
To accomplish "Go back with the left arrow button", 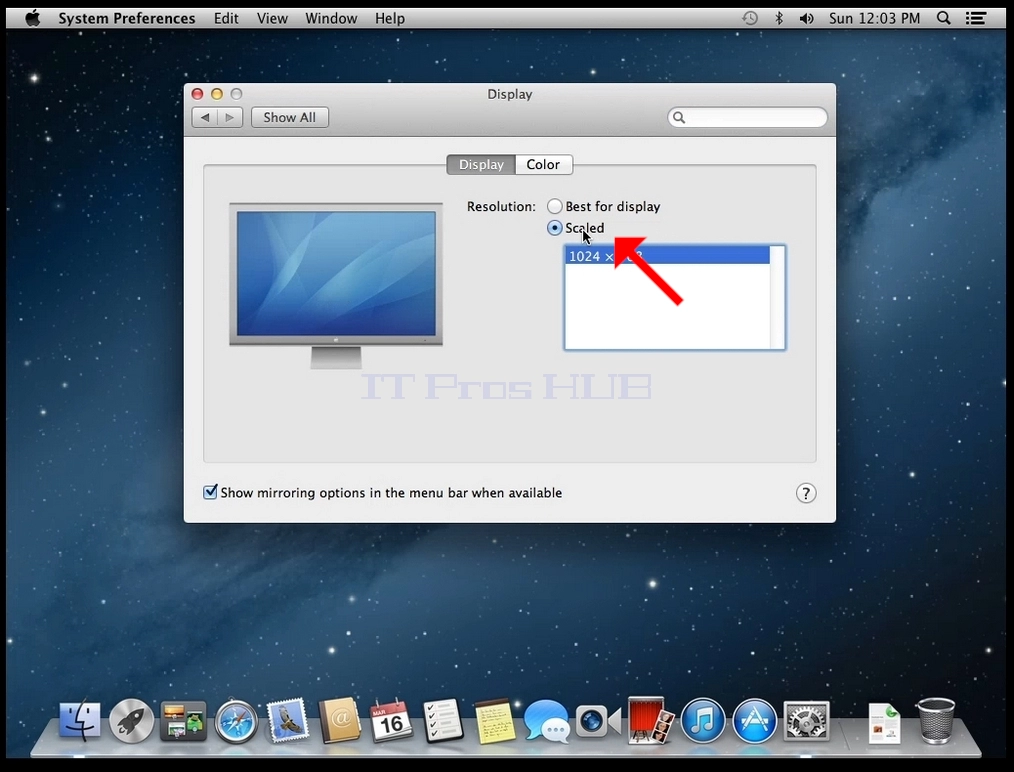I will point(205,117).
